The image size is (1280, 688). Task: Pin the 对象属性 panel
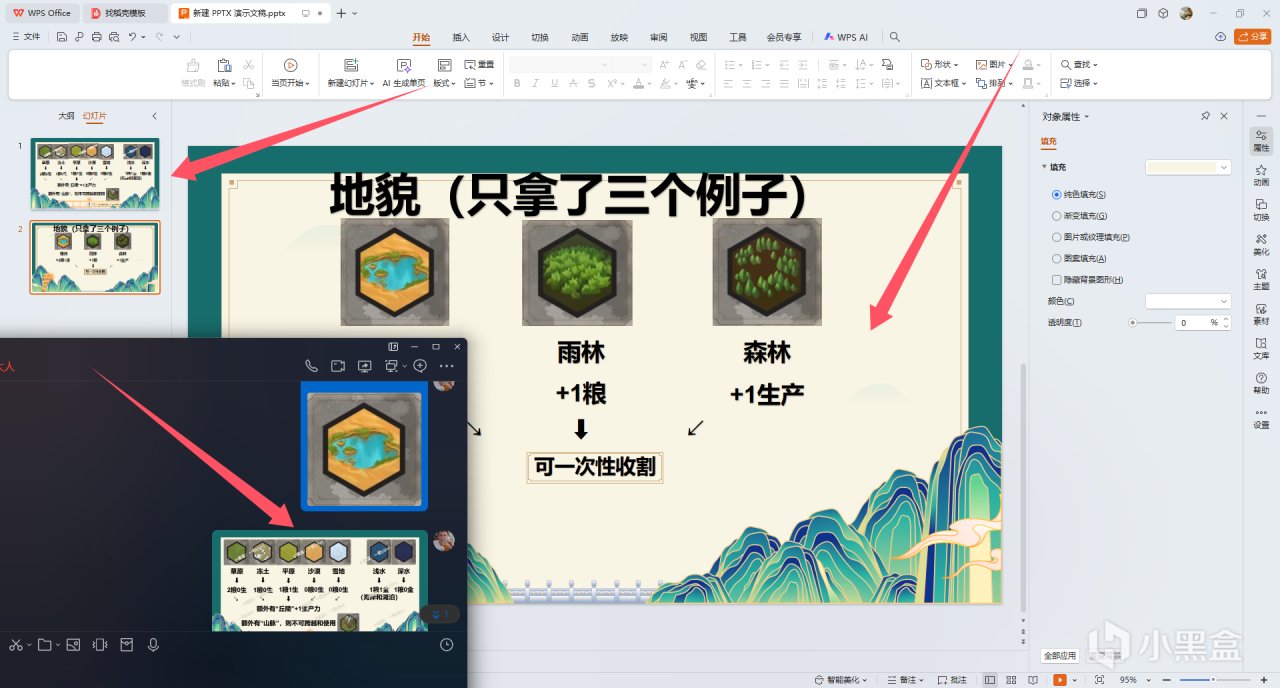pyautogui.click(x=1205, y=116)
